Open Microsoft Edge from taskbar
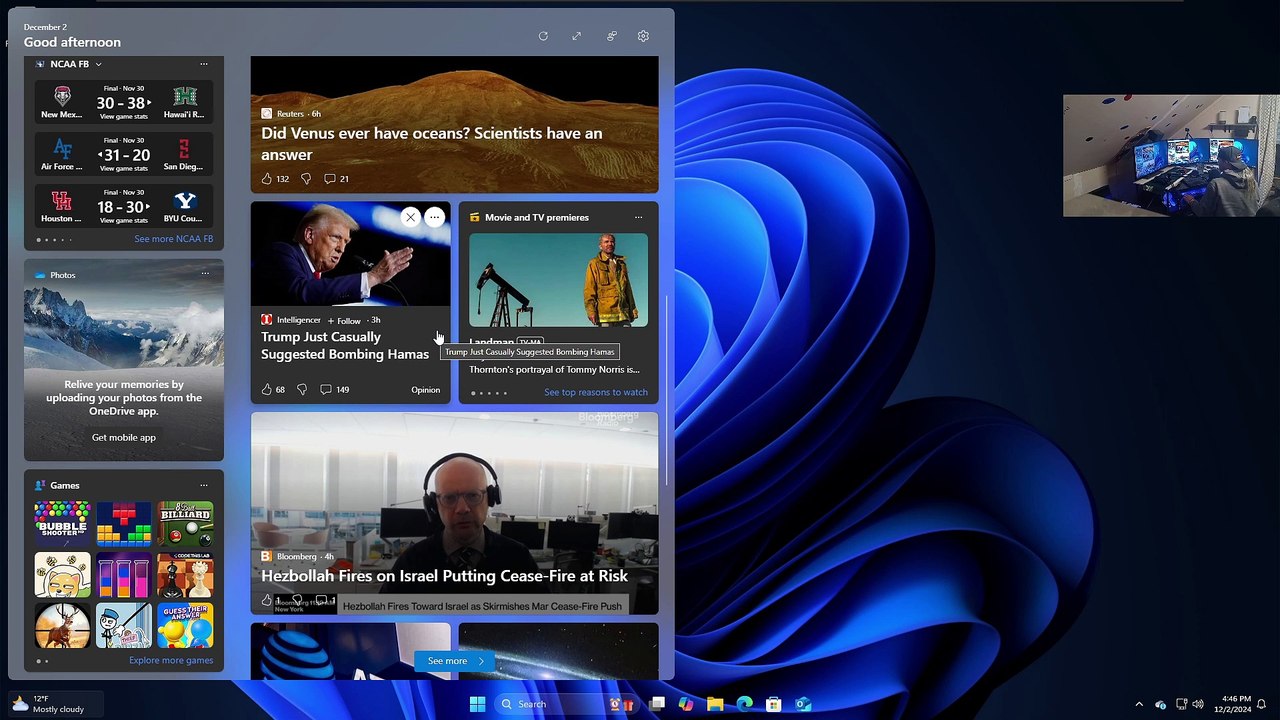The image size is (1280, 720). (744, 704)
